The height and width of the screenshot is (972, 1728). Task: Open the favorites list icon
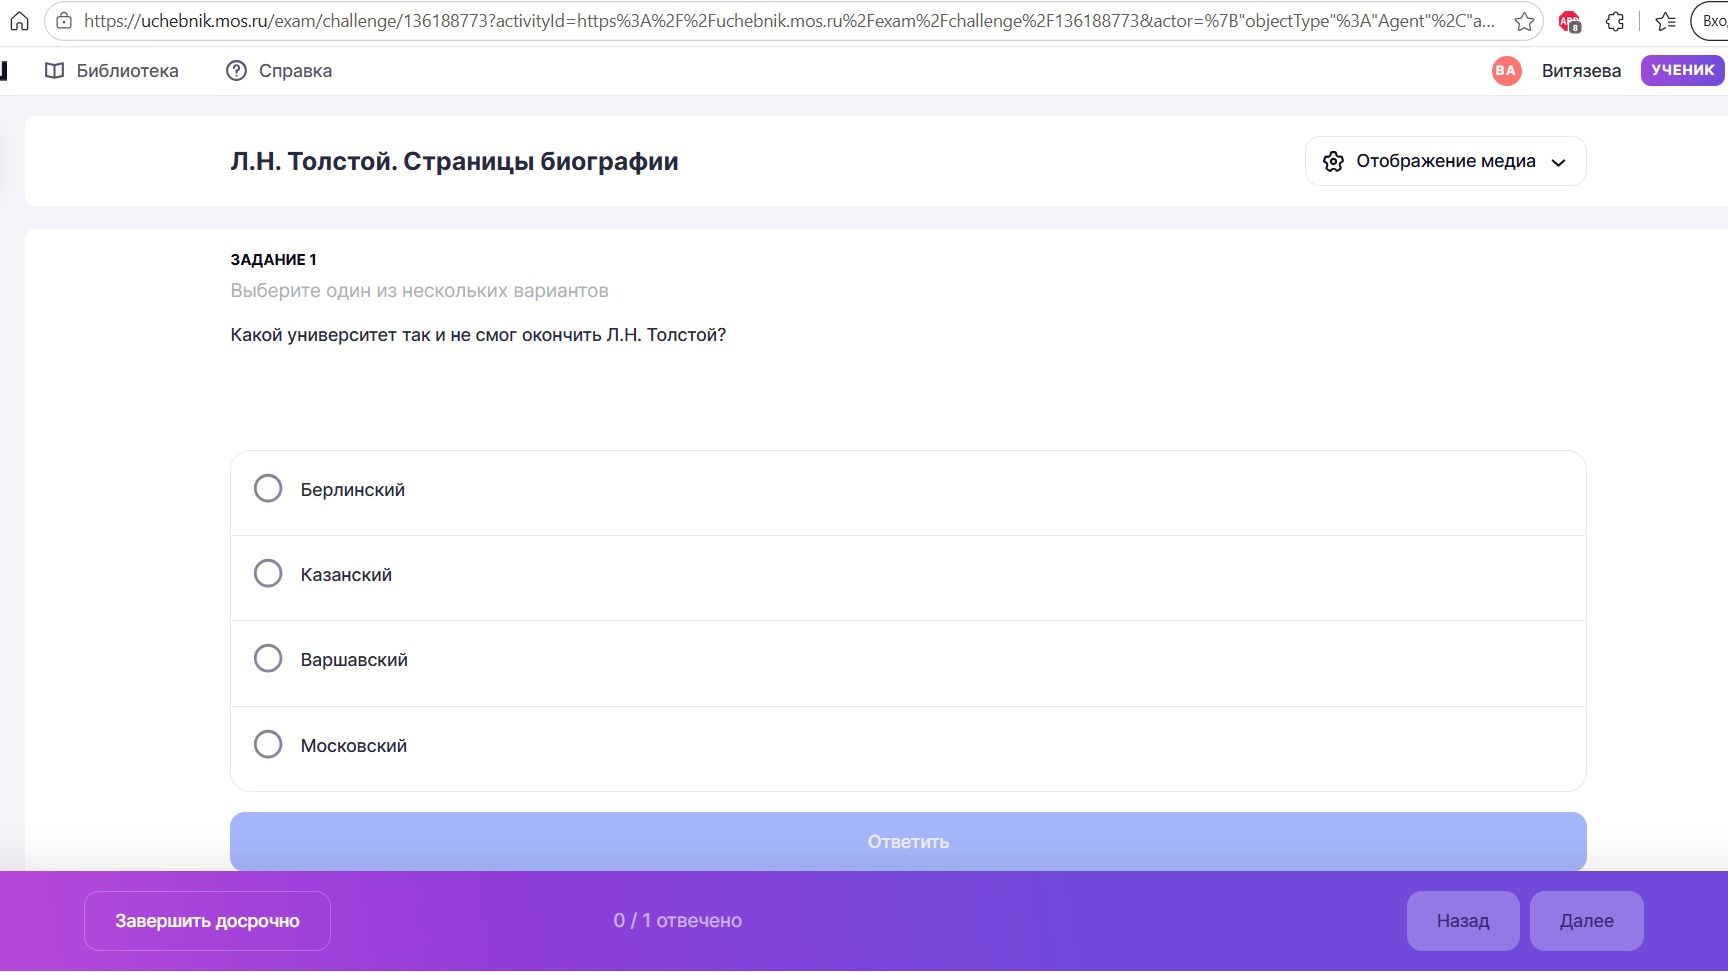1665,21
